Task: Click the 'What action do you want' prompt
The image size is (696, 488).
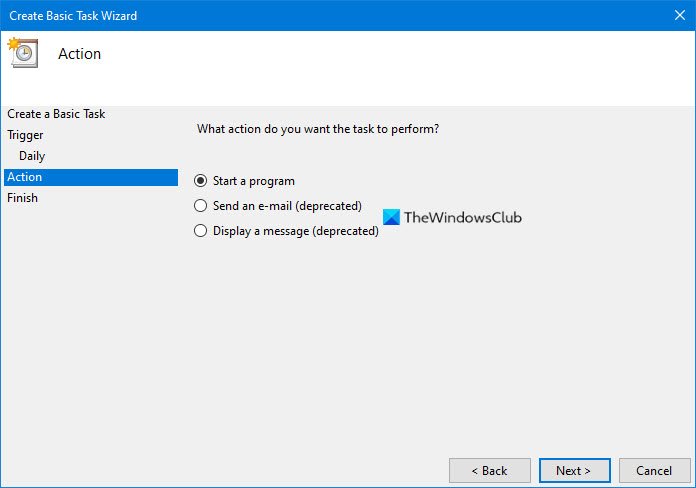Action: point(318,129)
